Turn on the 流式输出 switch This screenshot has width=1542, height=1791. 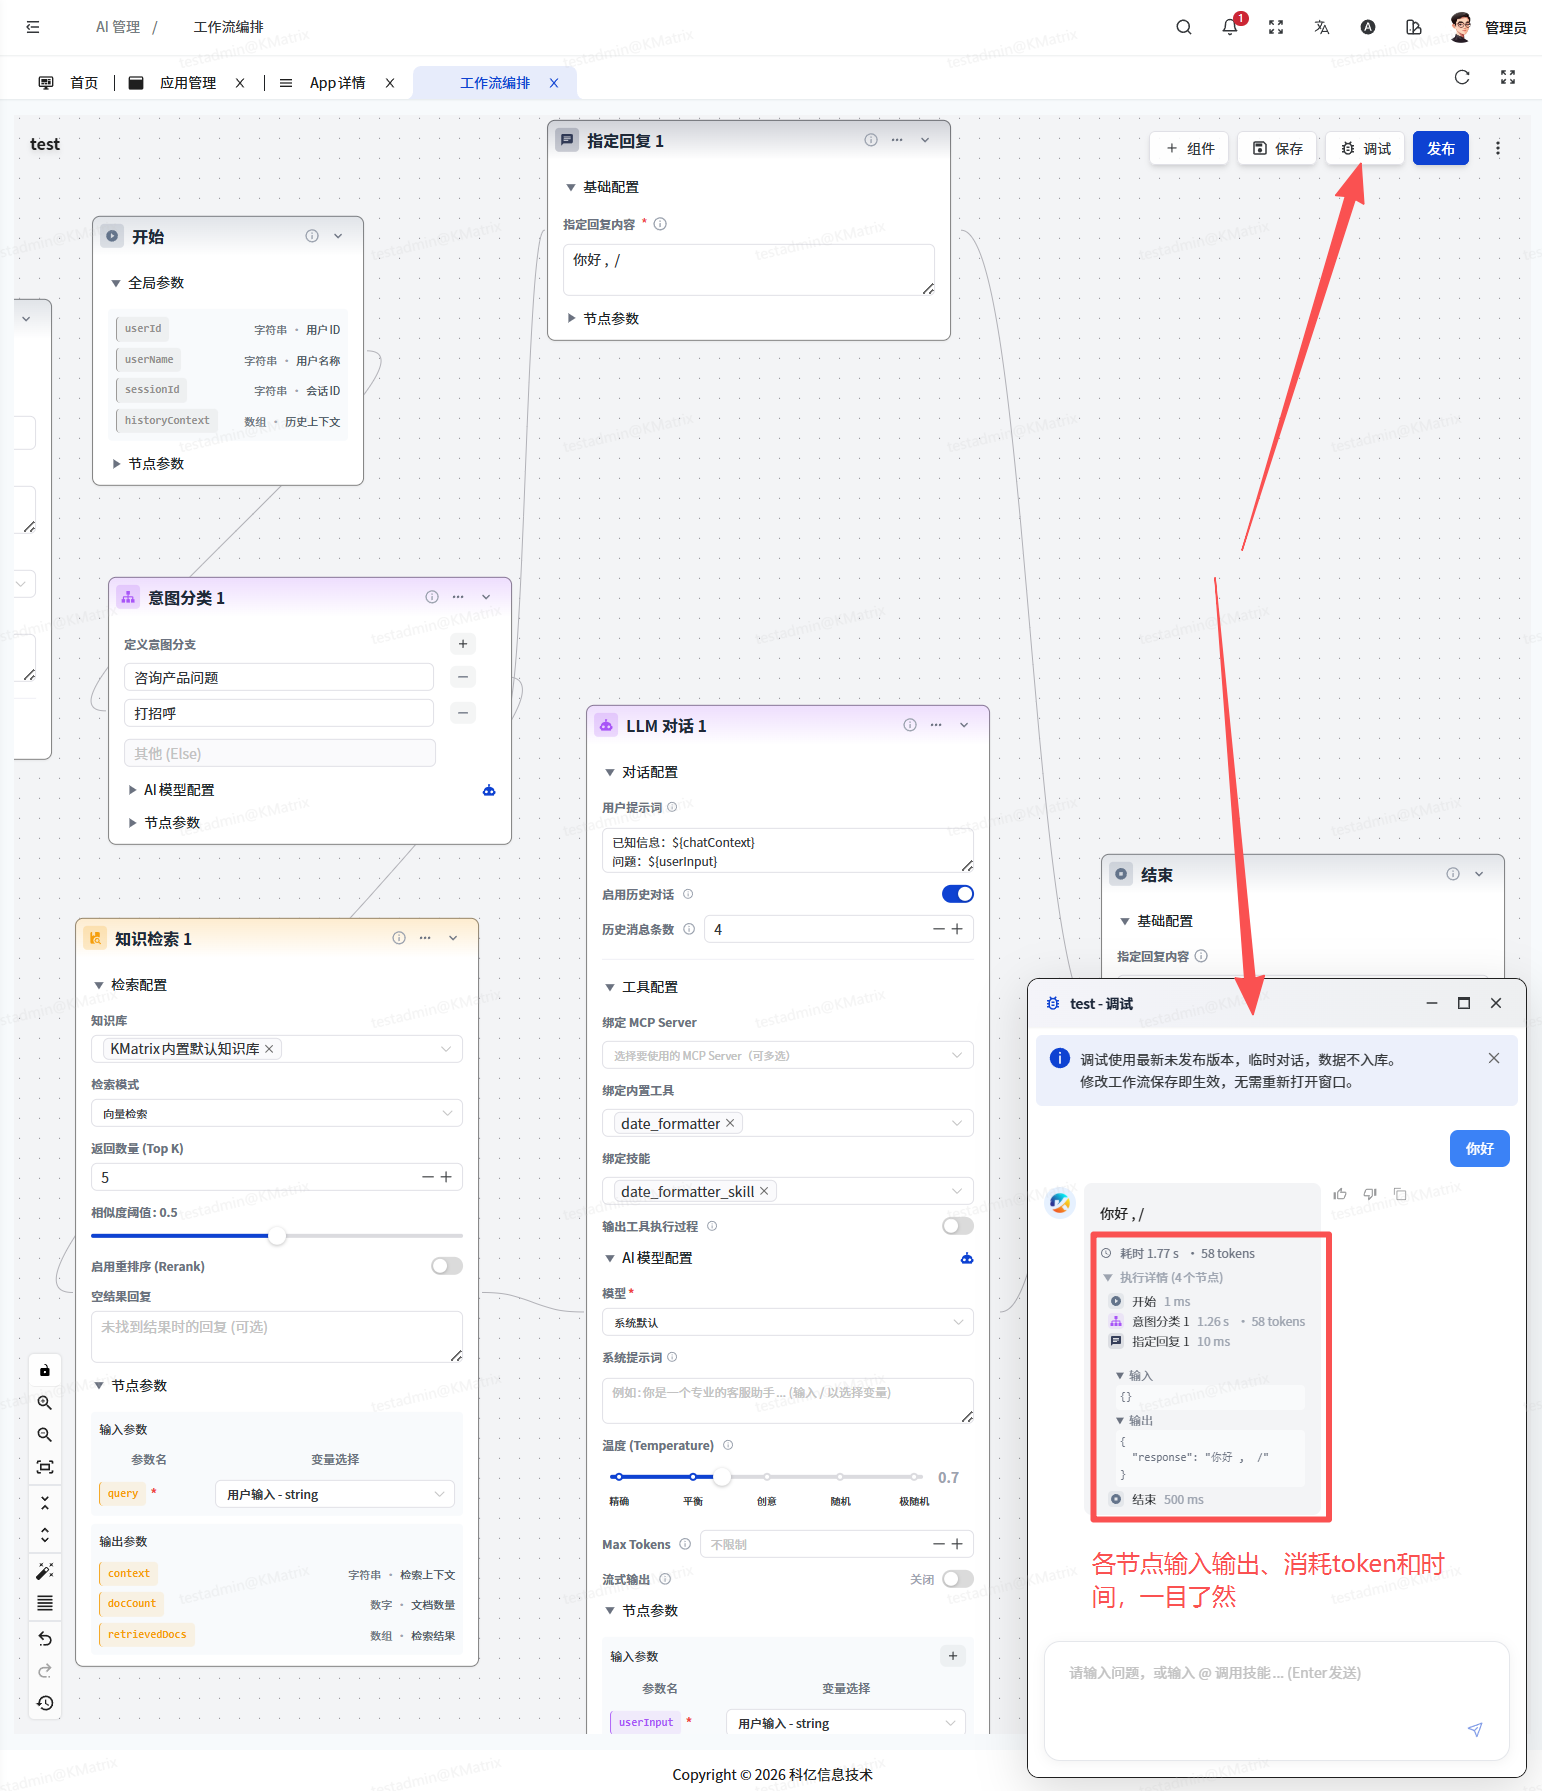coord(957,1579)
